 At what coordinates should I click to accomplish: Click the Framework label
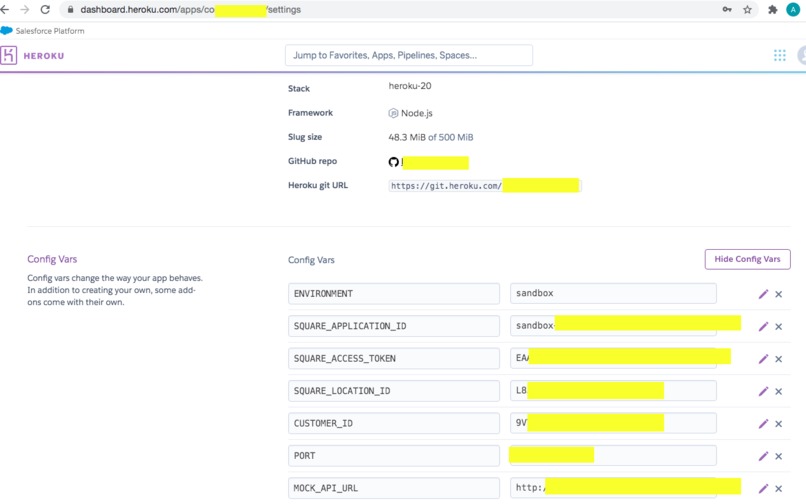[x=310, y=113]
